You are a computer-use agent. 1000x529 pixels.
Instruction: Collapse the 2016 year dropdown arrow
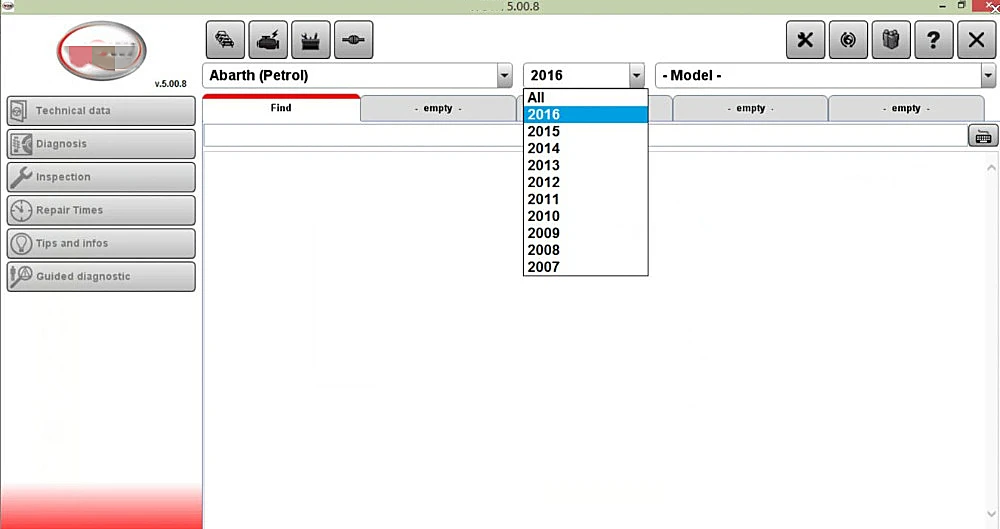tap(636, 75)
